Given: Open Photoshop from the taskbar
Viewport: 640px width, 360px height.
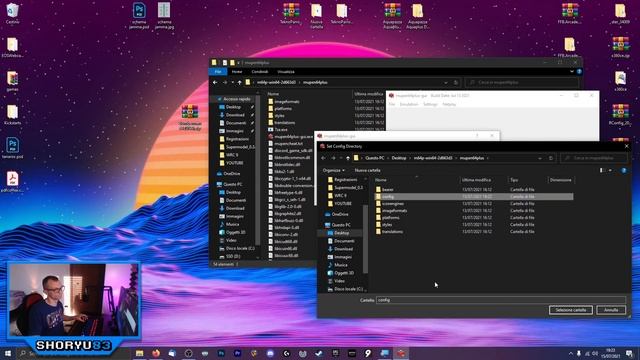Looking at the screenshot, I should pyautogui.click(x=221, y=353).
